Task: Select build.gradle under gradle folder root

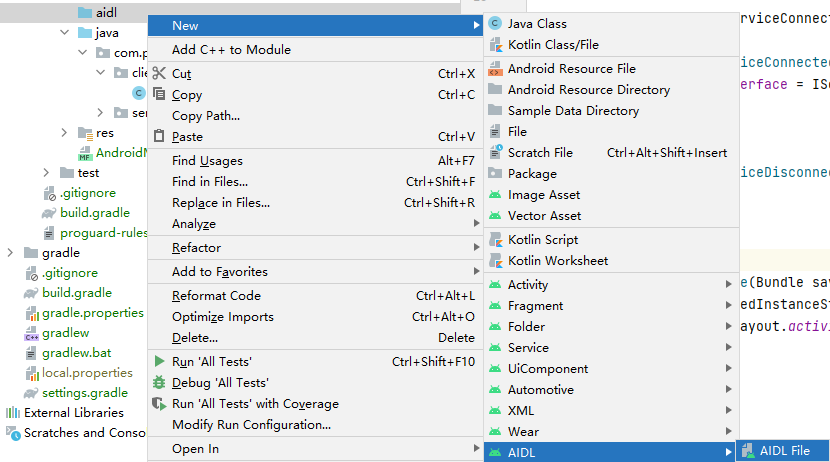Action: [77, 293]
